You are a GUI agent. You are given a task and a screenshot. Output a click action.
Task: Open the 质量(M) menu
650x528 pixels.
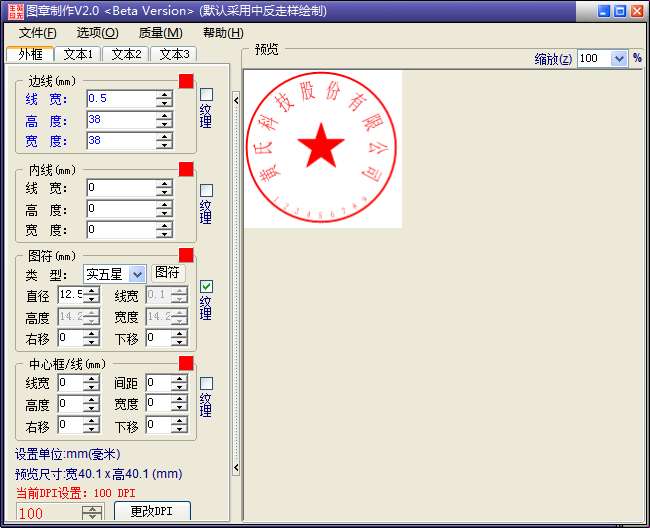tap(160, 33)
